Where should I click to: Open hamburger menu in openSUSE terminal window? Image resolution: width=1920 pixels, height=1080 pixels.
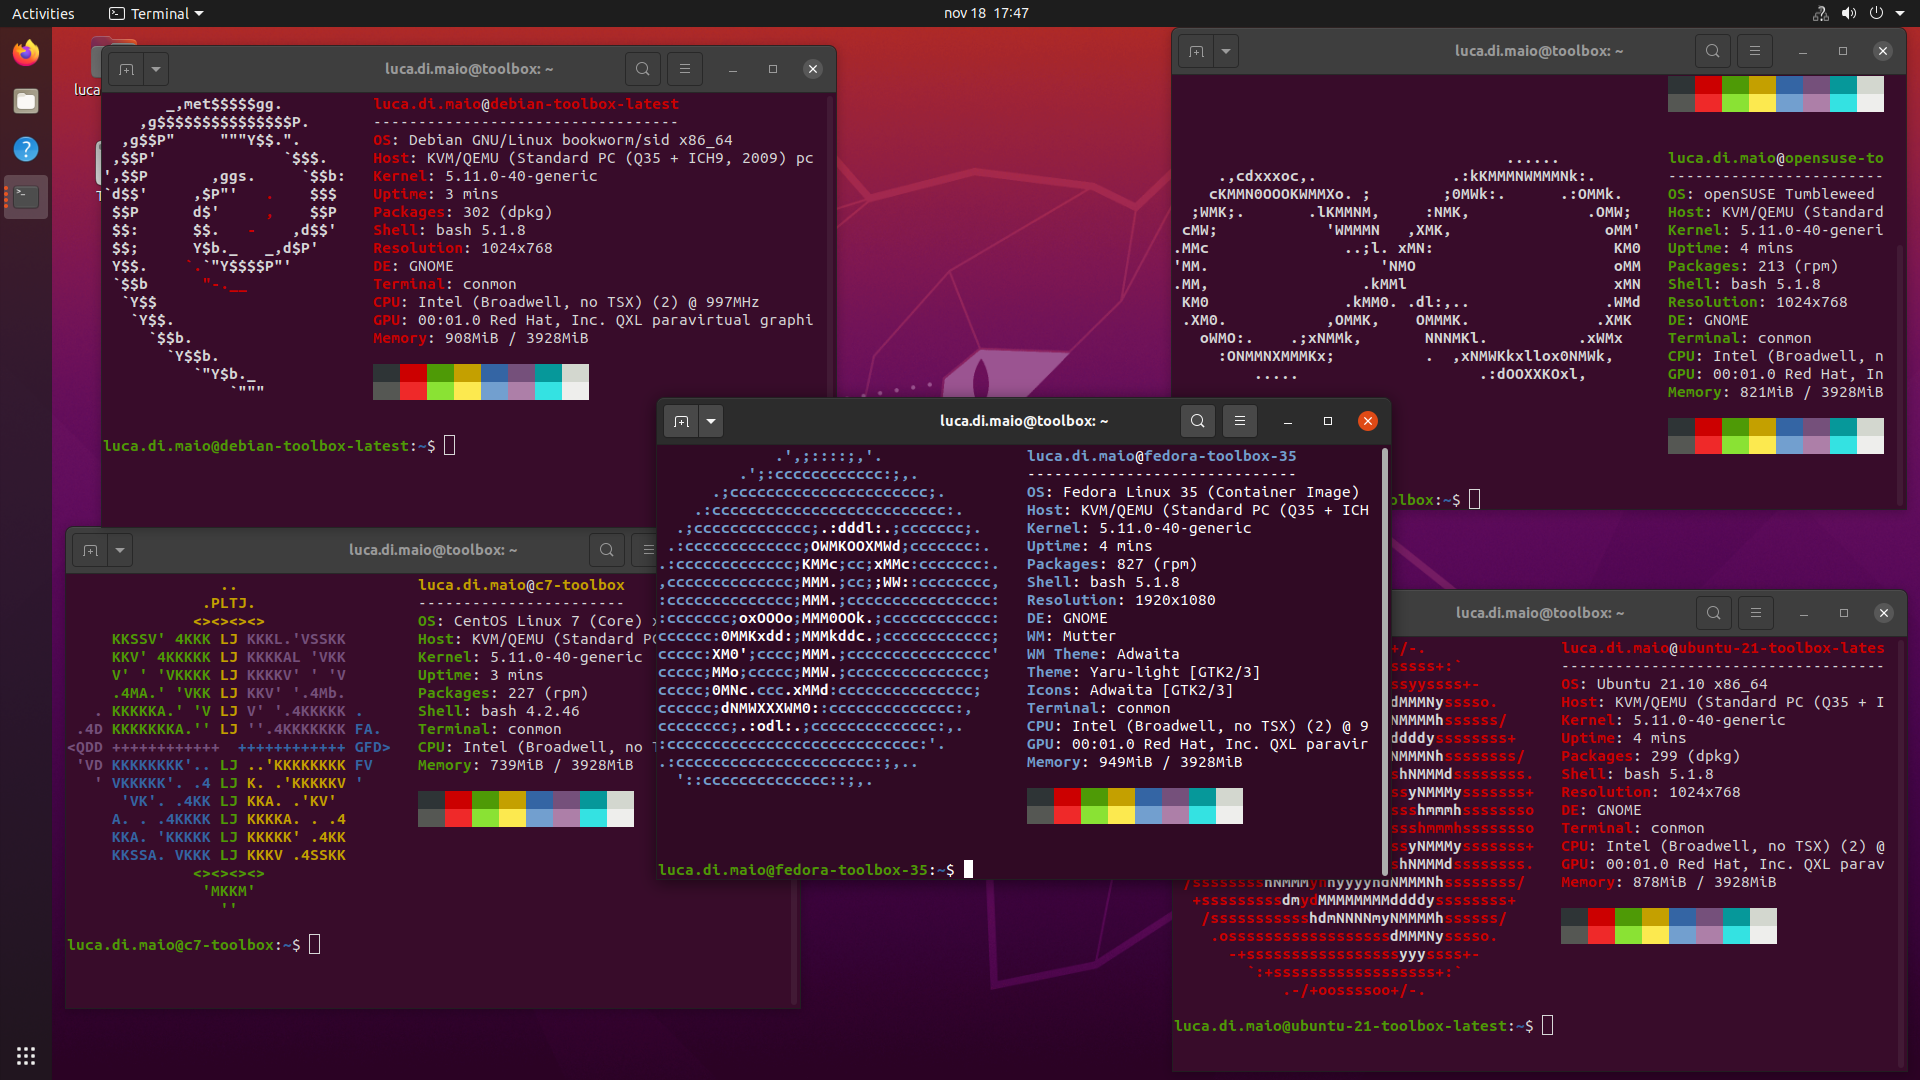1755,51
